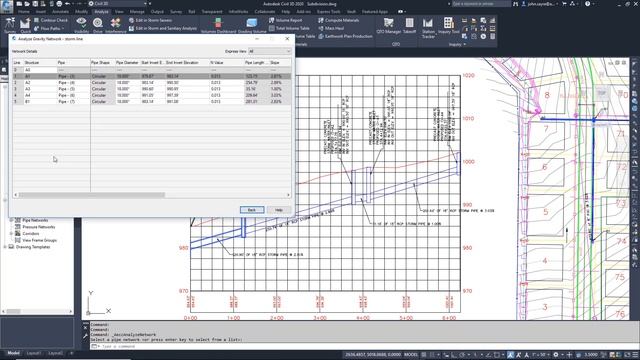This screenshot has height=360, width=640.
Task: Open the user account name dropdown
Action: (x=543, y=4)
